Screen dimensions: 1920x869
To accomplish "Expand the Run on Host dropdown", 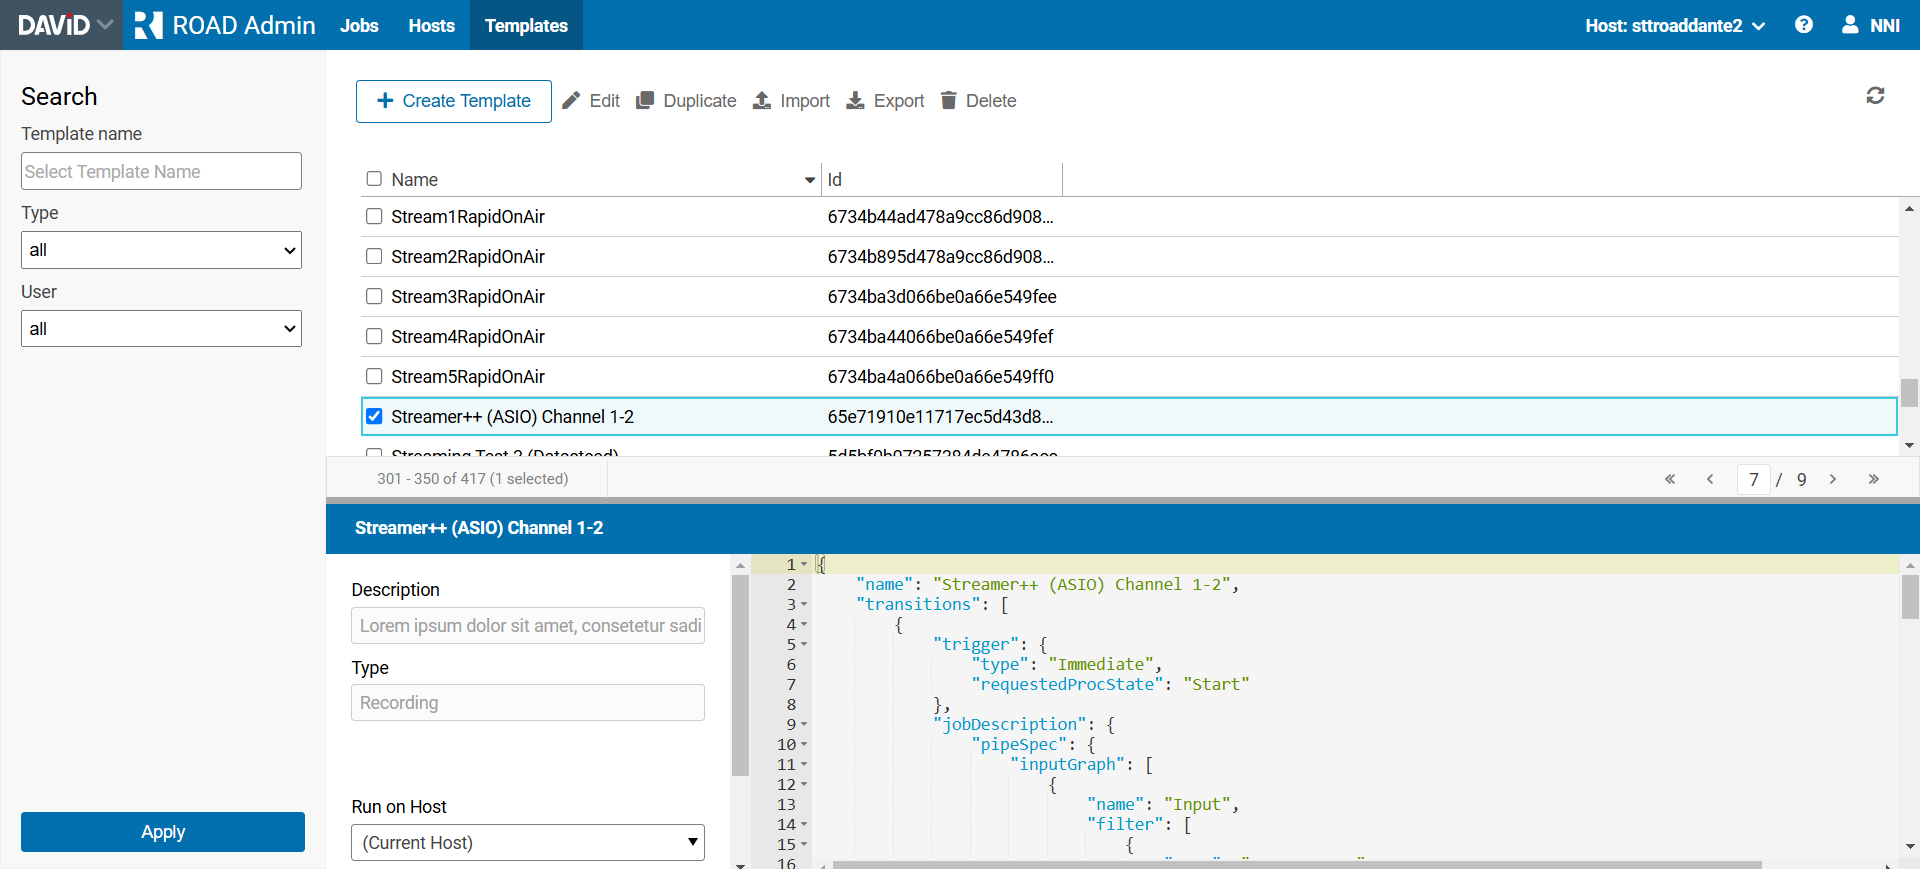I will (x=527, y=842).
